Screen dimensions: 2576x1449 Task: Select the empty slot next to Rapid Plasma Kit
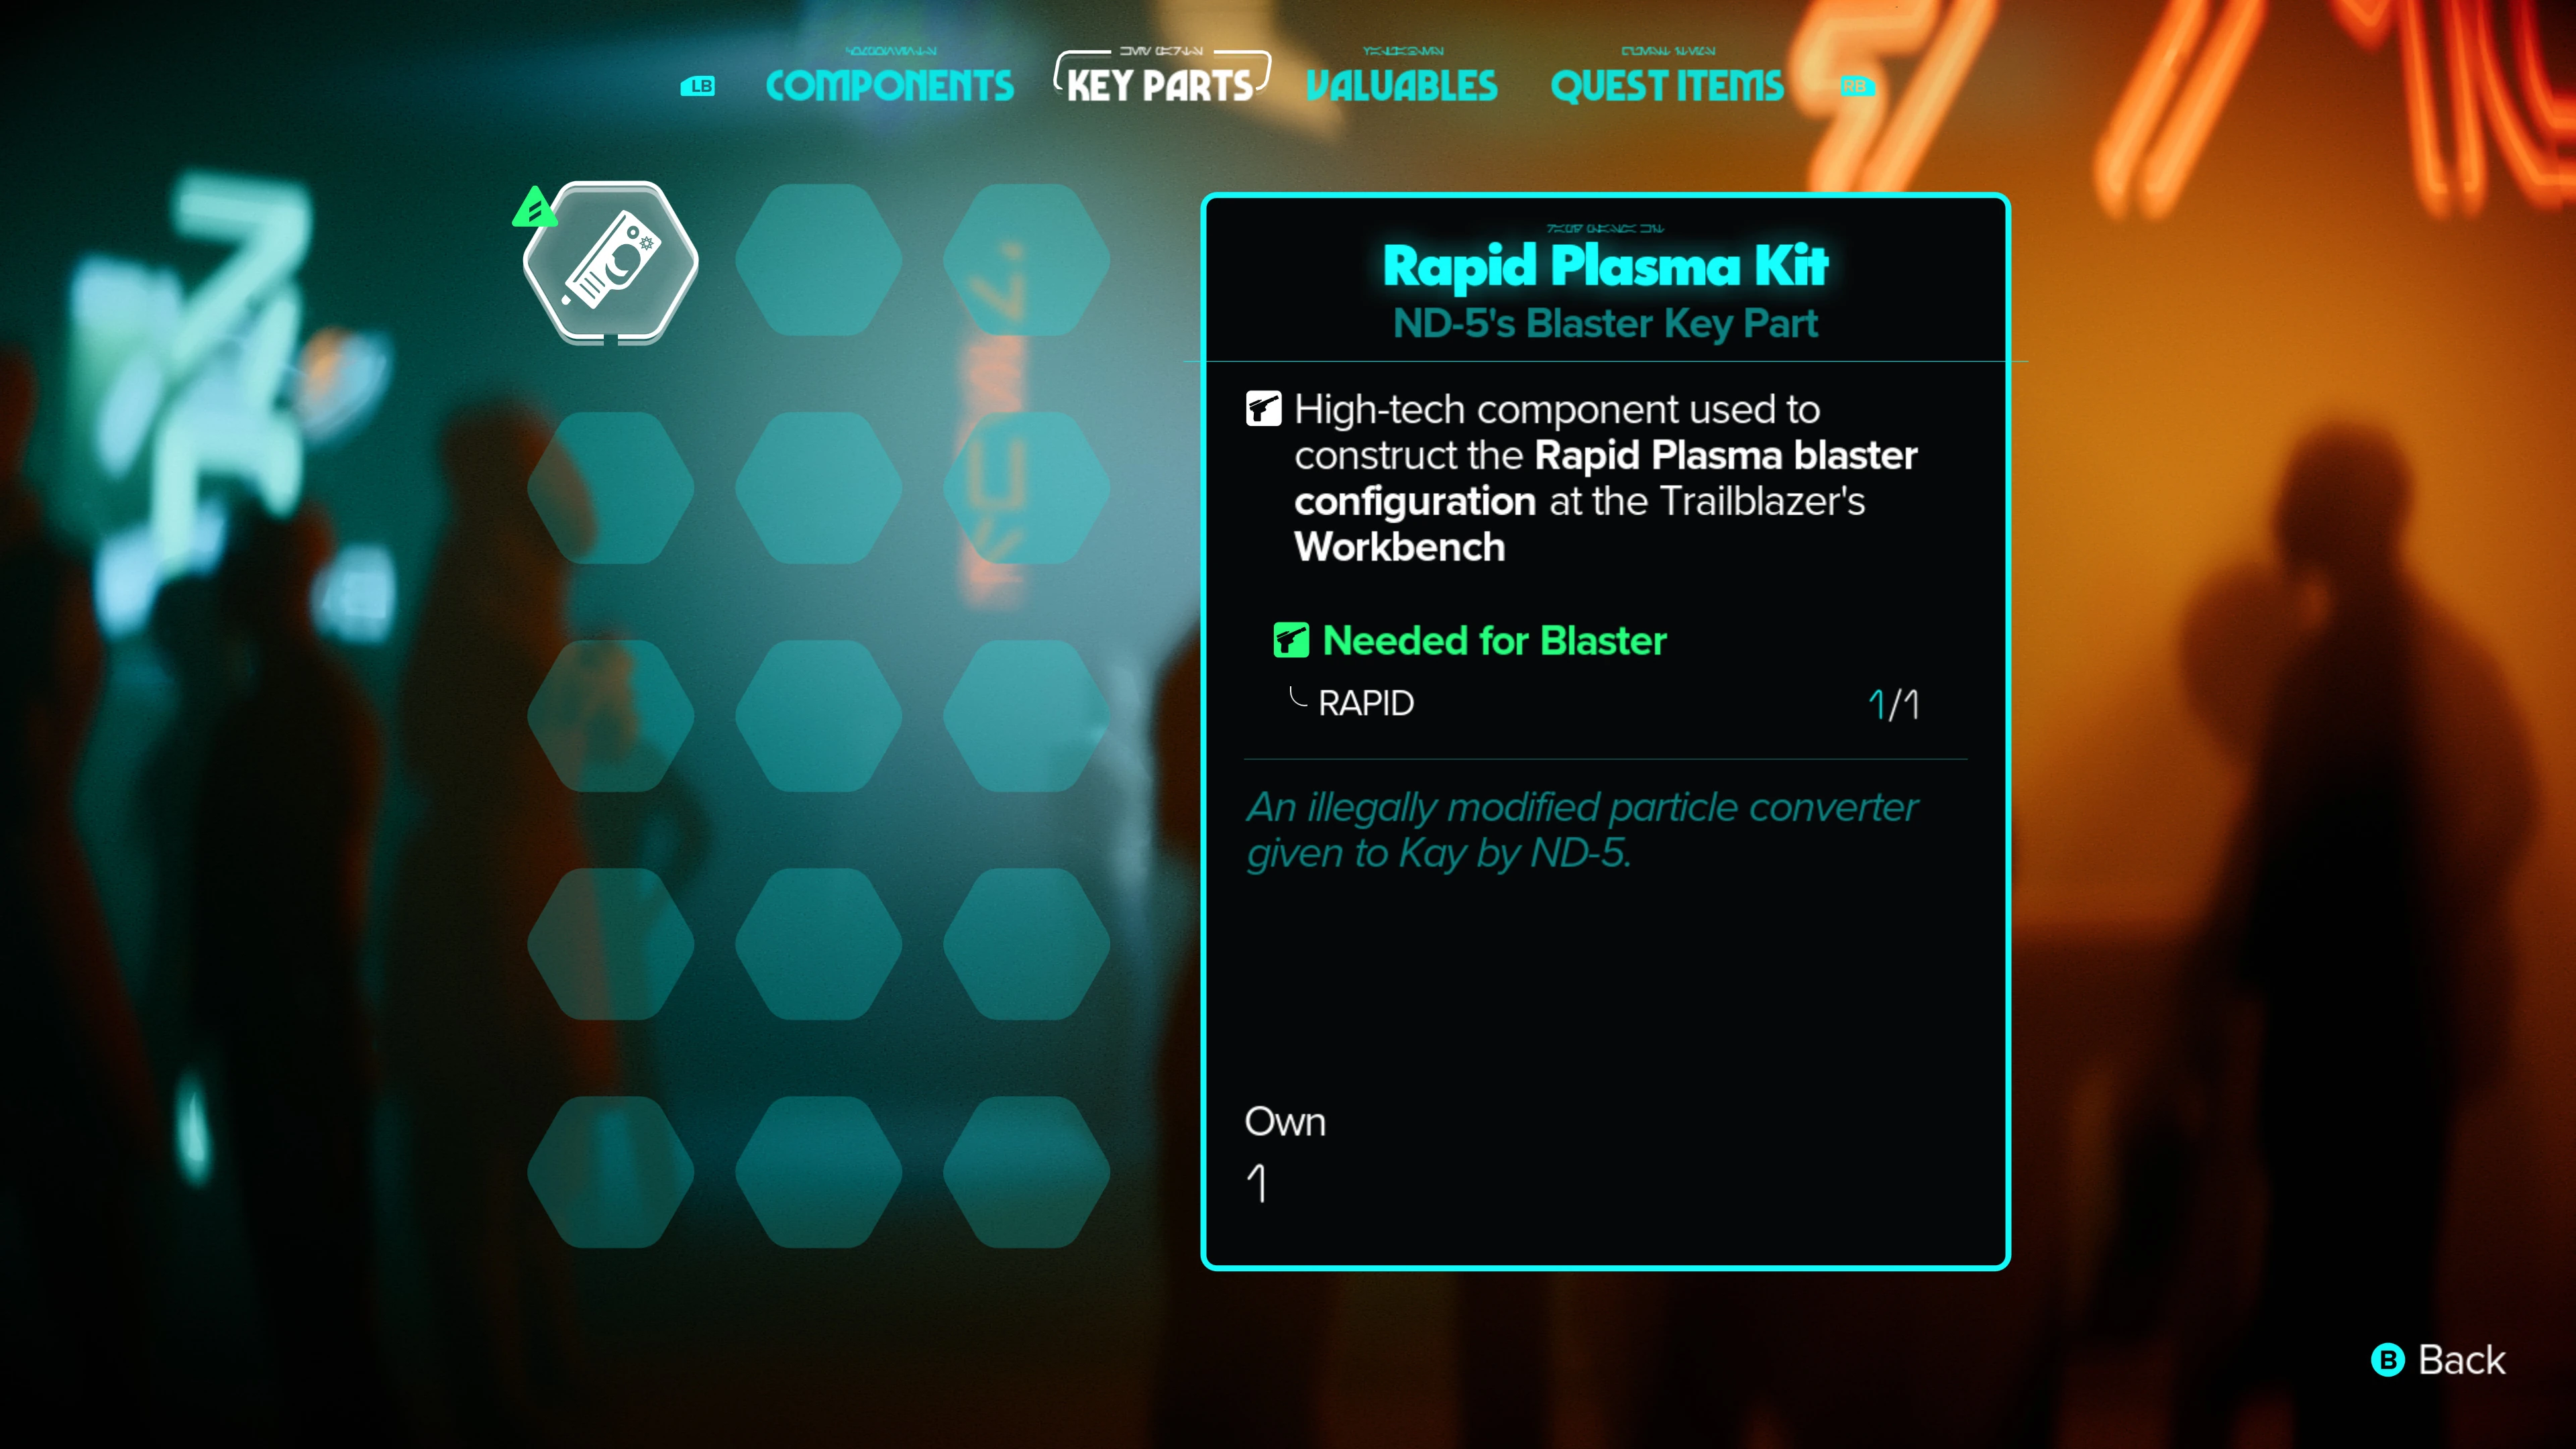click(x=818, y=260)
